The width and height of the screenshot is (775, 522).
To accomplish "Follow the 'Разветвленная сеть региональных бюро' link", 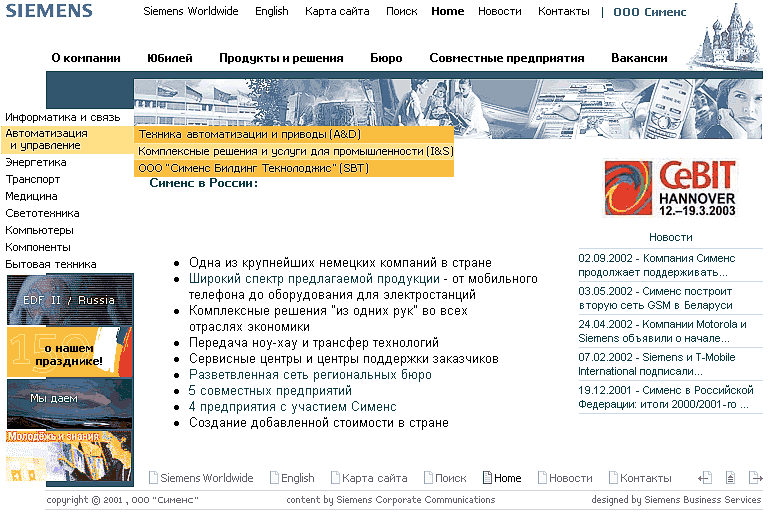I will tap(310, 375).
